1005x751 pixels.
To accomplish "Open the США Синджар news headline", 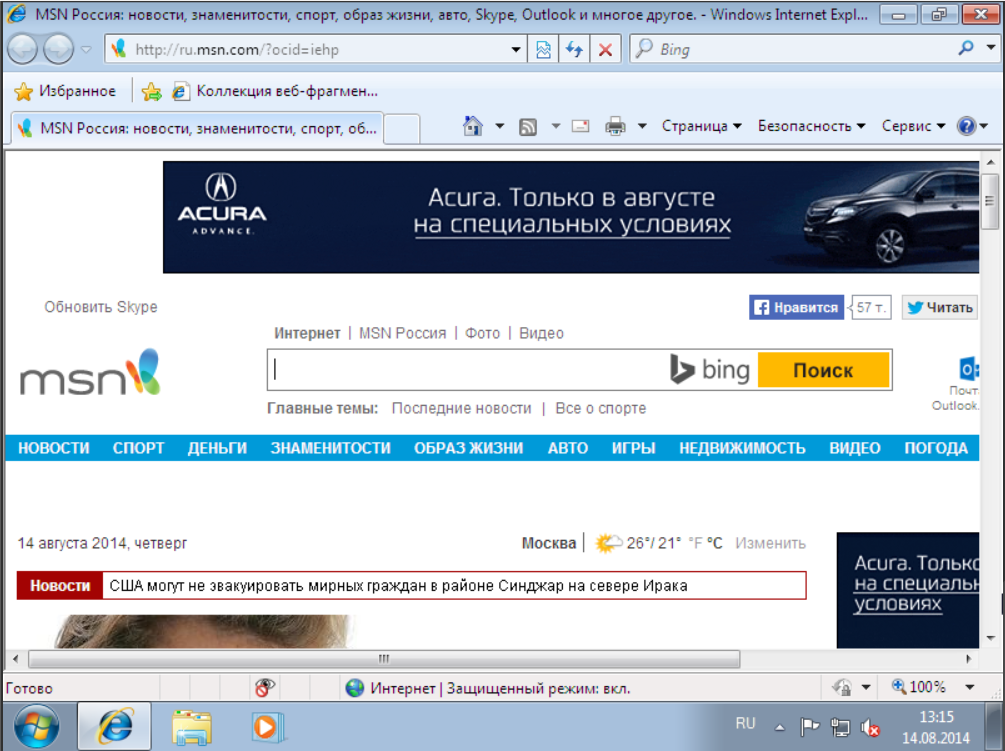I will click(398, 586).
